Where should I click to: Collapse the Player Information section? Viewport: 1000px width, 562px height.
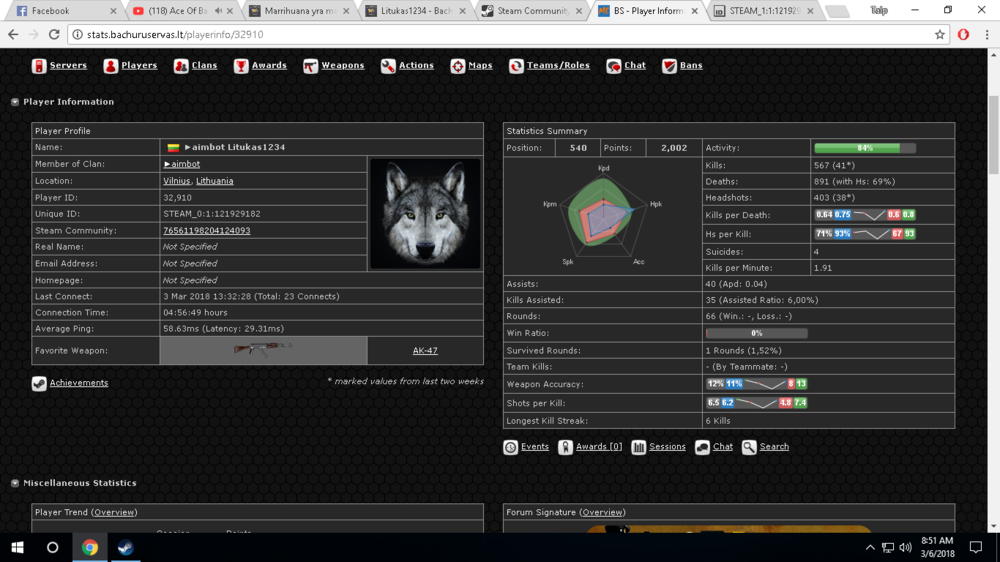click(x=15, y=102)
